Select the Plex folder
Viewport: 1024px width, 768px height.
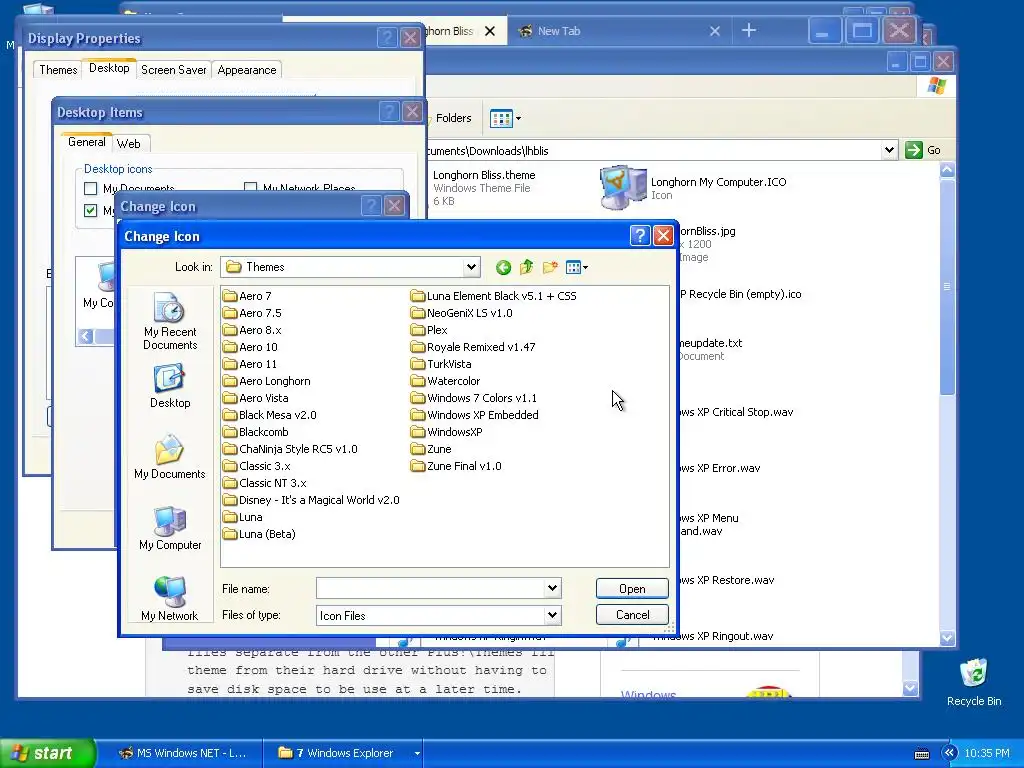click(429, 330)
